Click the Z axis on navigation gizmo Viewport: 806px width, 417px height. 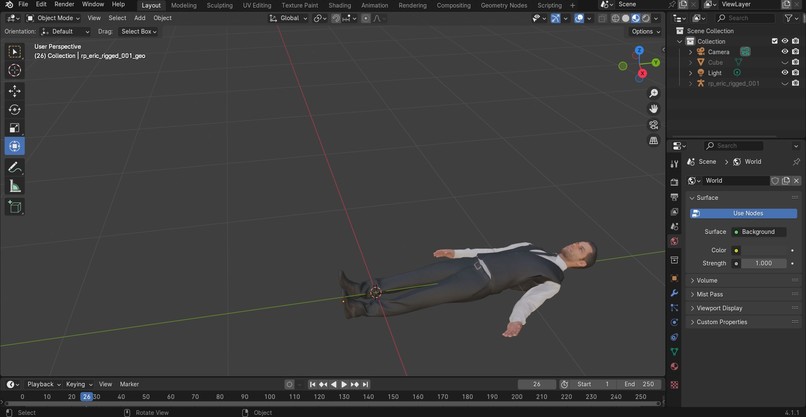click(639, 50)
